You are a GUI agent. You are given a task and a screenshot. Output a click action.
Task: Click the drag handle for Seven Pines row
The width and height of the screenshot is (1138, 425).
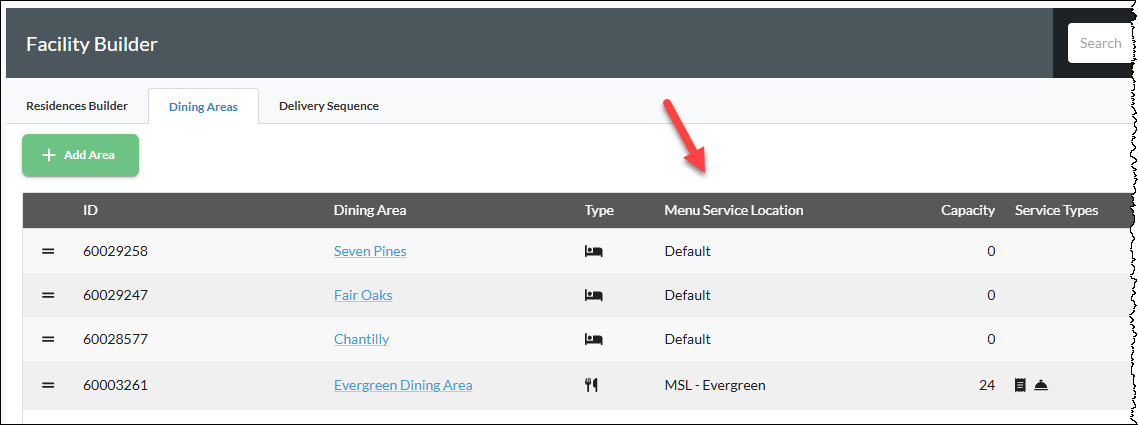[x=48, y=251]
